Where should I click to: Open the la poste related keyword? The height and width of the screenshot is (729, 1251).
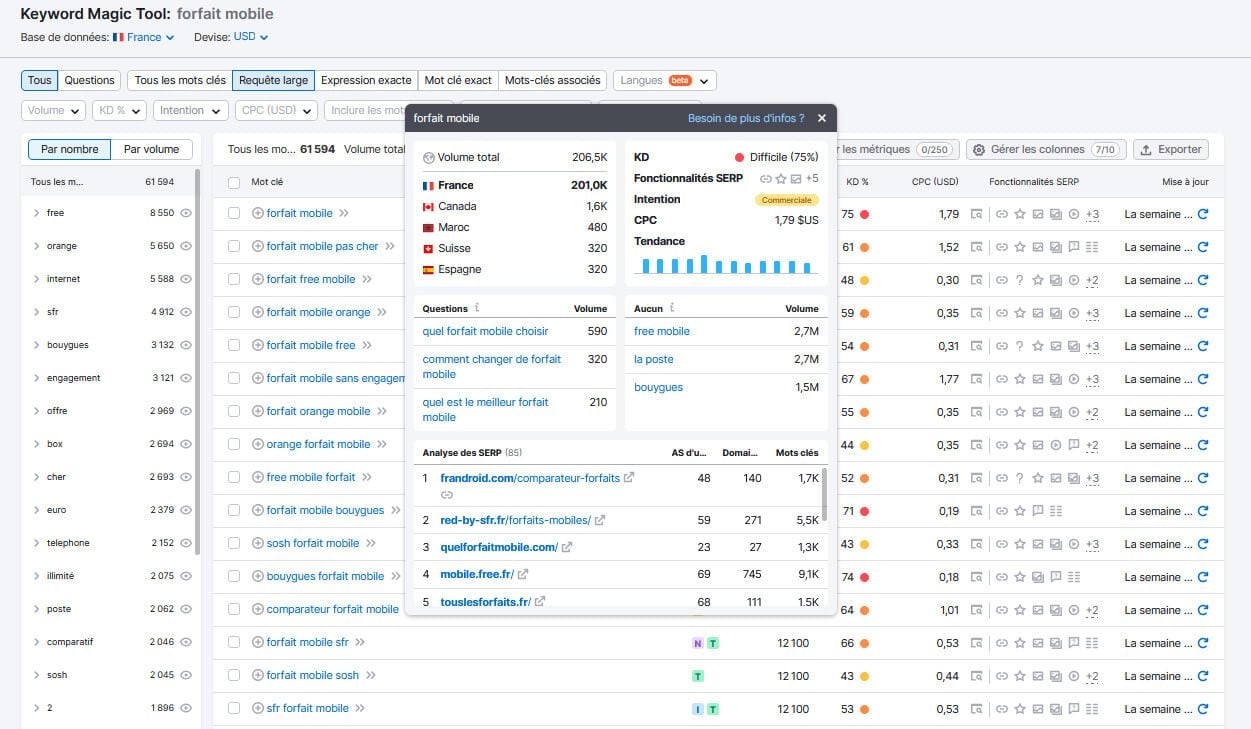(653, 359)
